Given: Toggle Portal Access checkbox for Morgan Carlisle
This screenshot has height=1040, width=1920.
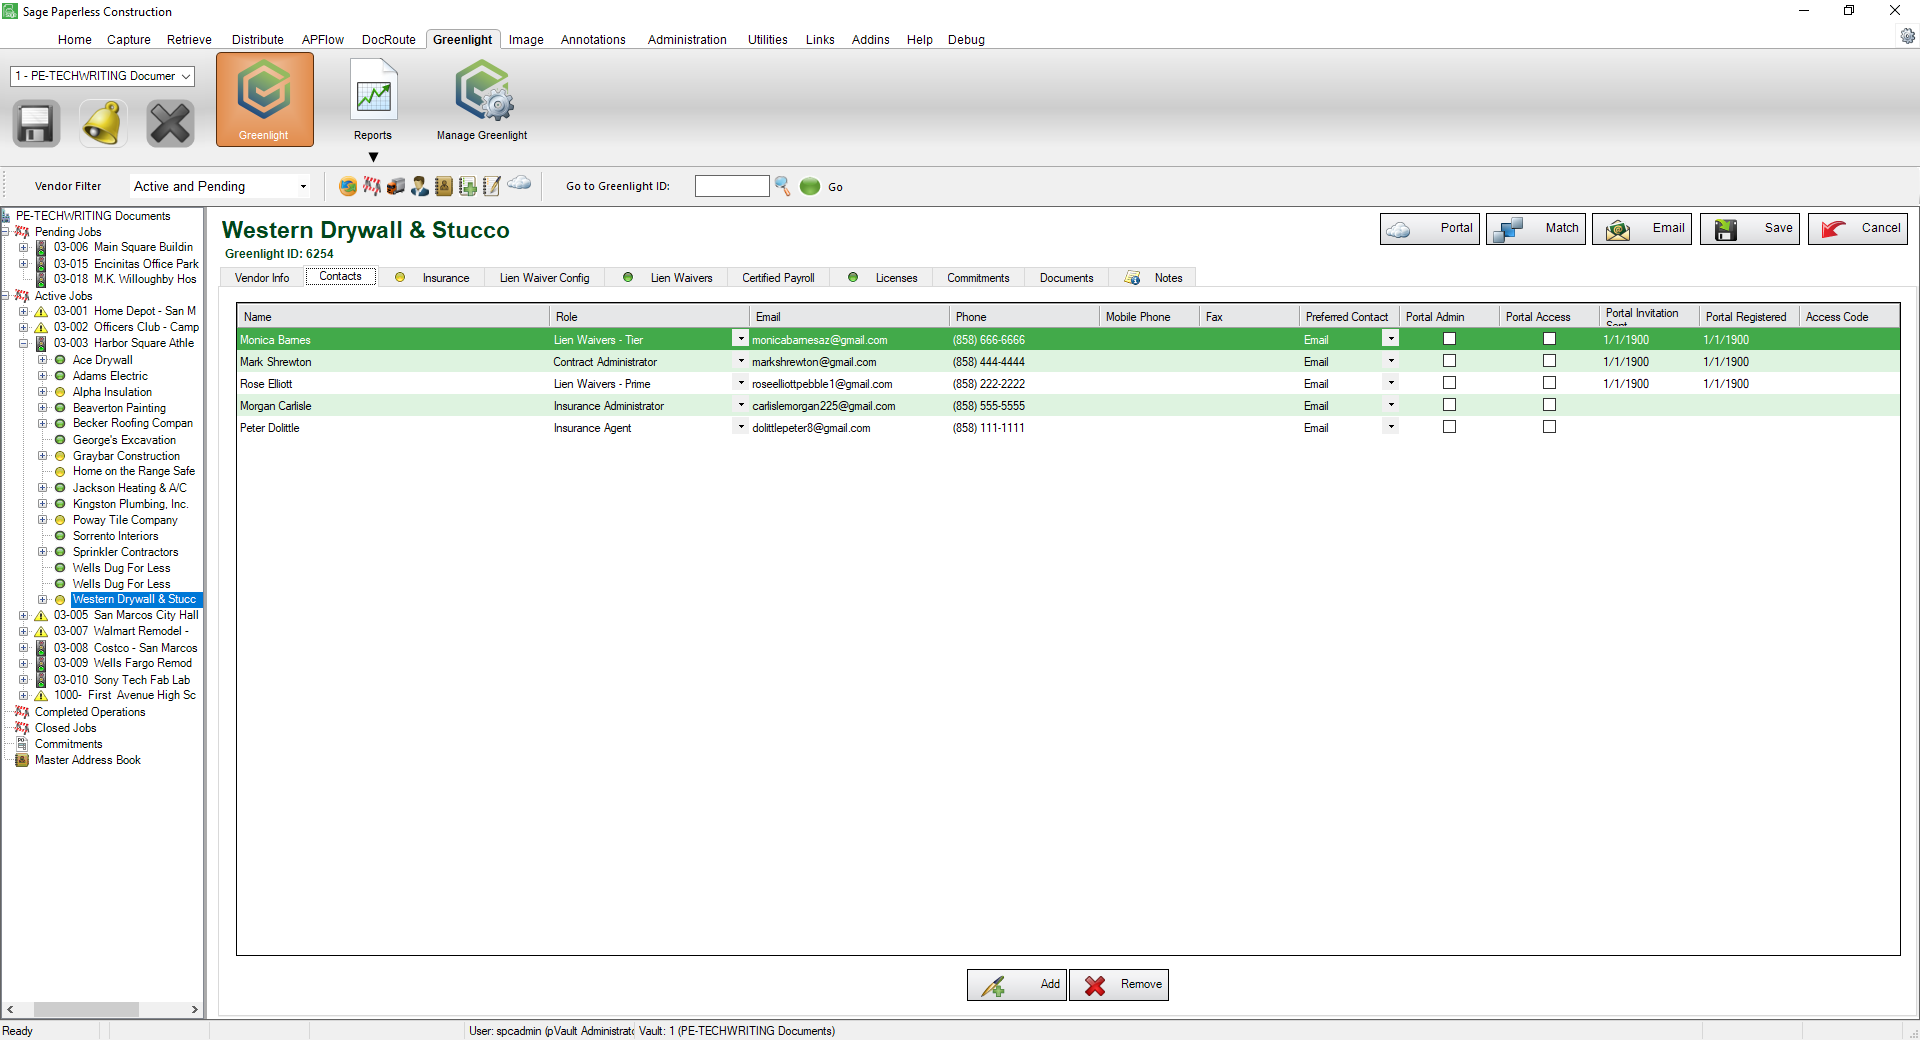Looking at the screenshot, I should point(1549,405).
